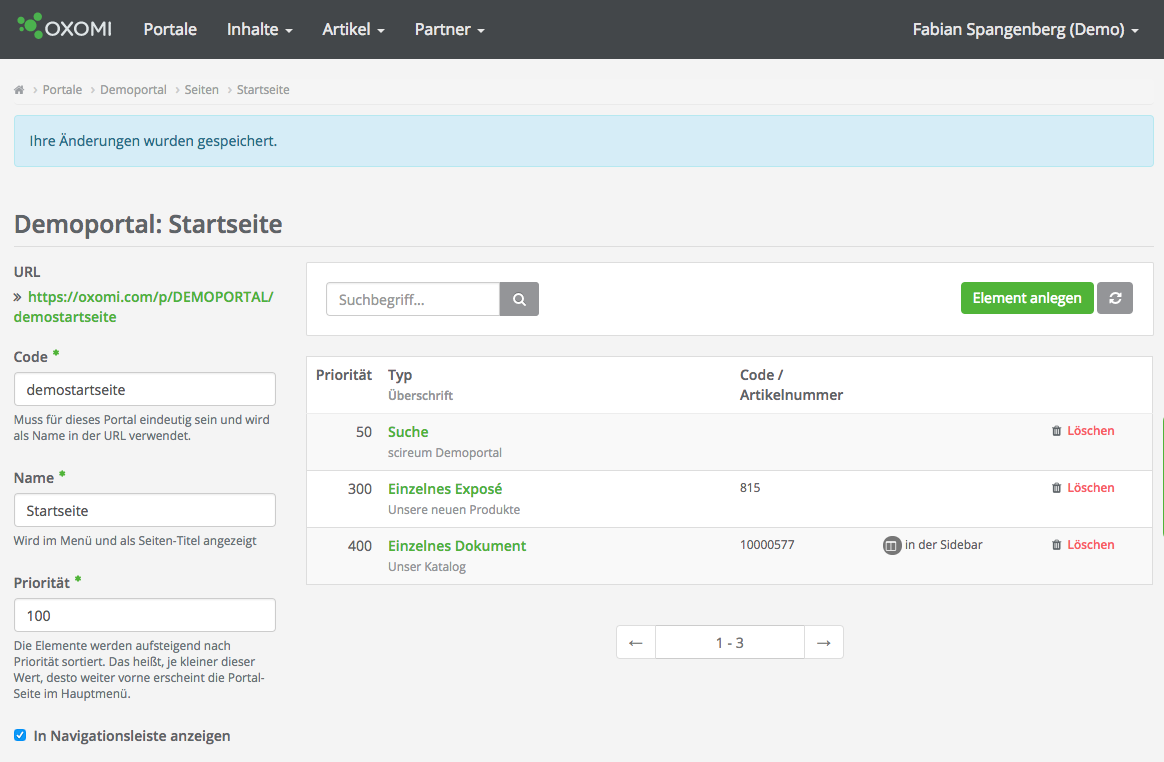Open the Einzelnes Exposé element
The image size is (1164, 762).
[x=445, y=489]
